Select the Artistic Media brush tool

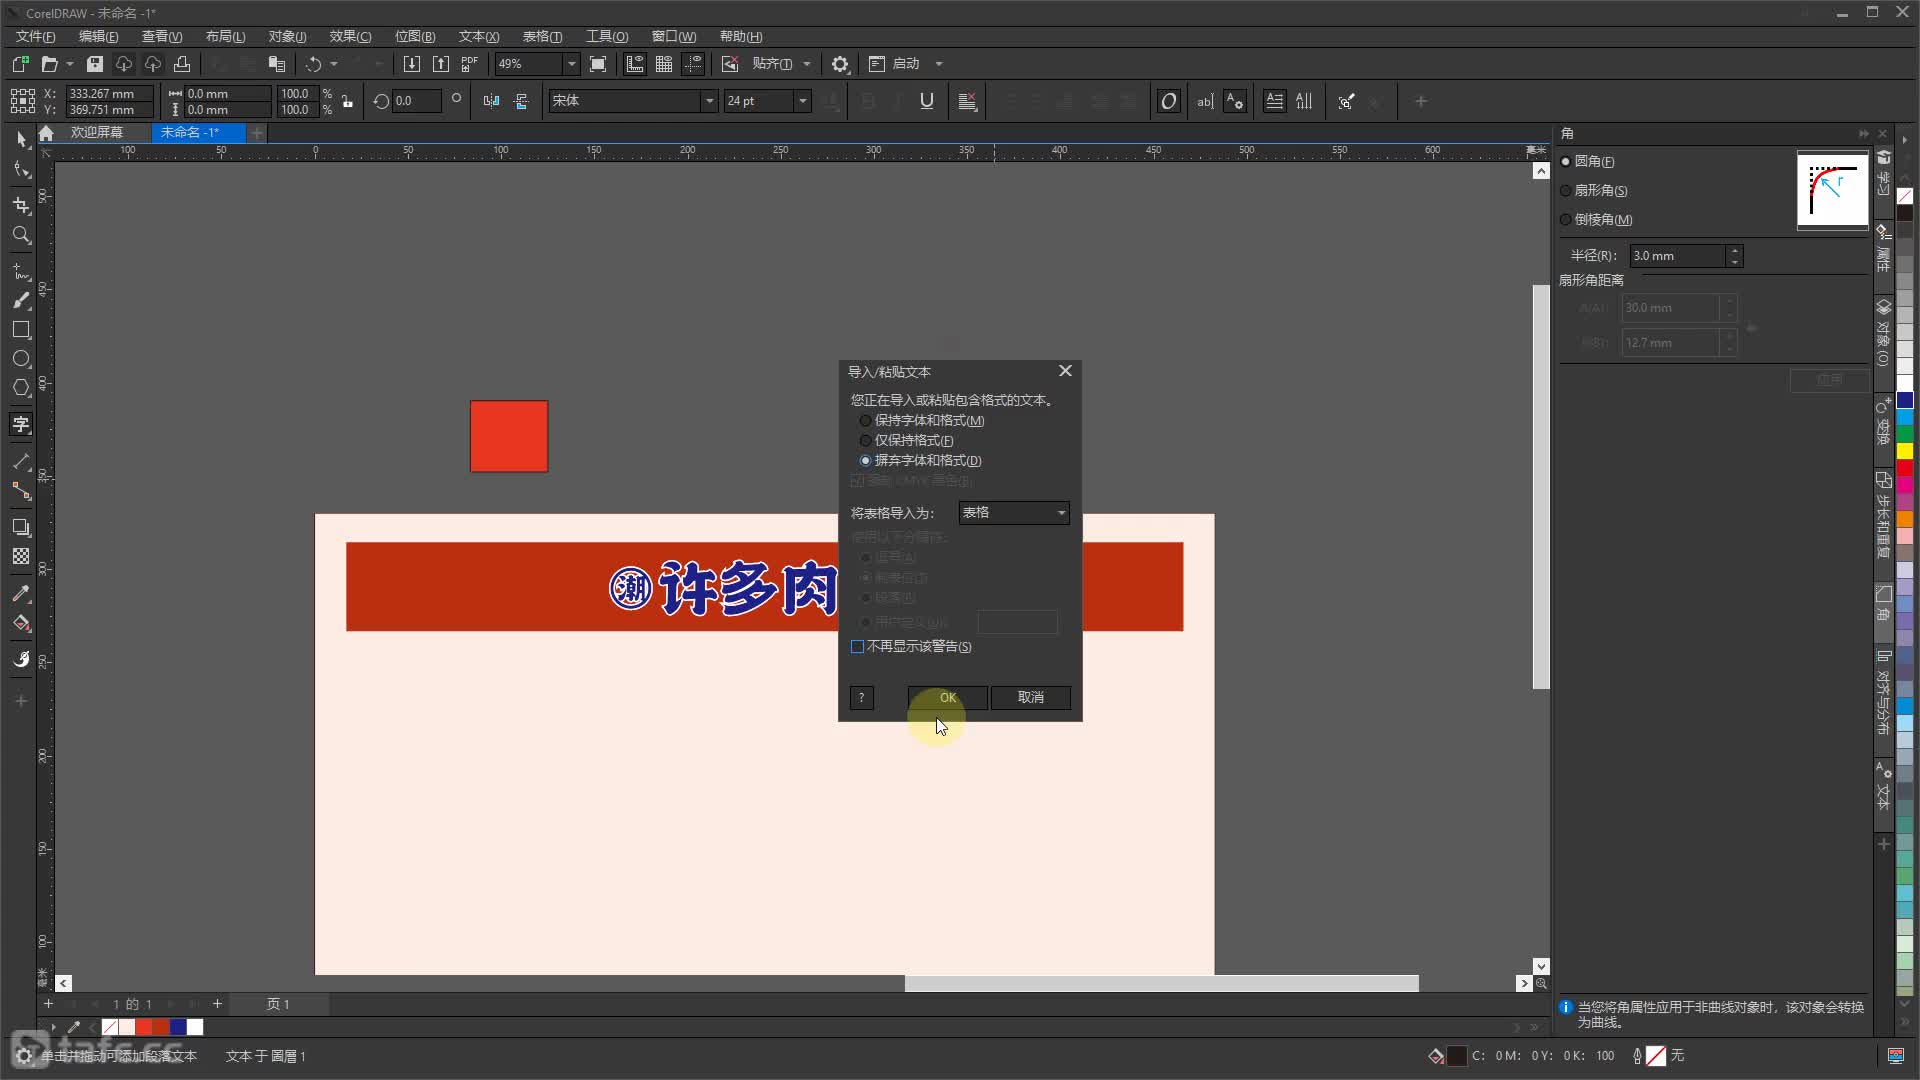coord(21,300)
